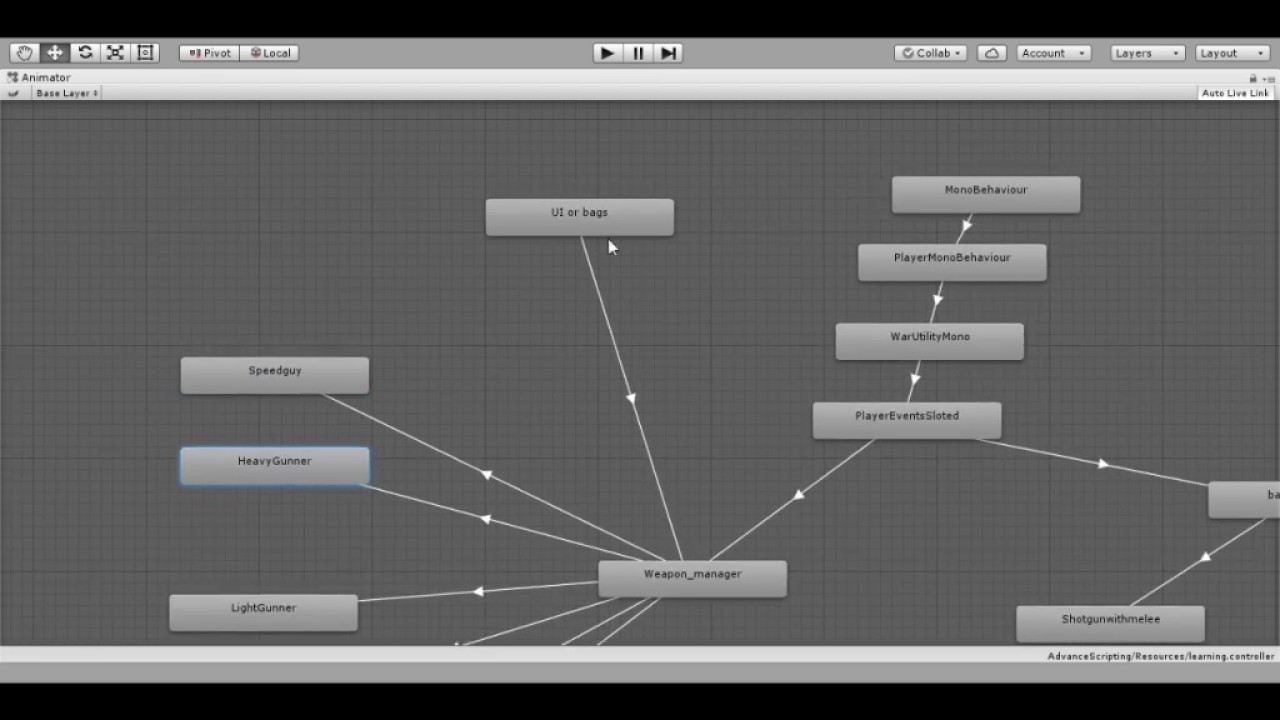This screenshot has height=720, width=1280.
Task: Select the Weapon_manager state node
Action: pos(692,578)
